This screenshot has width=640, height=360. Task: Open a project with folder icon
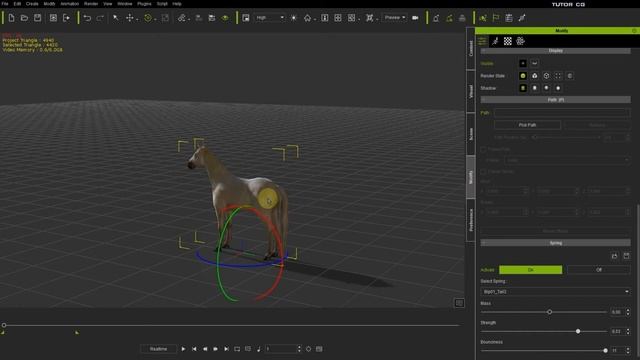pos(24,18)
